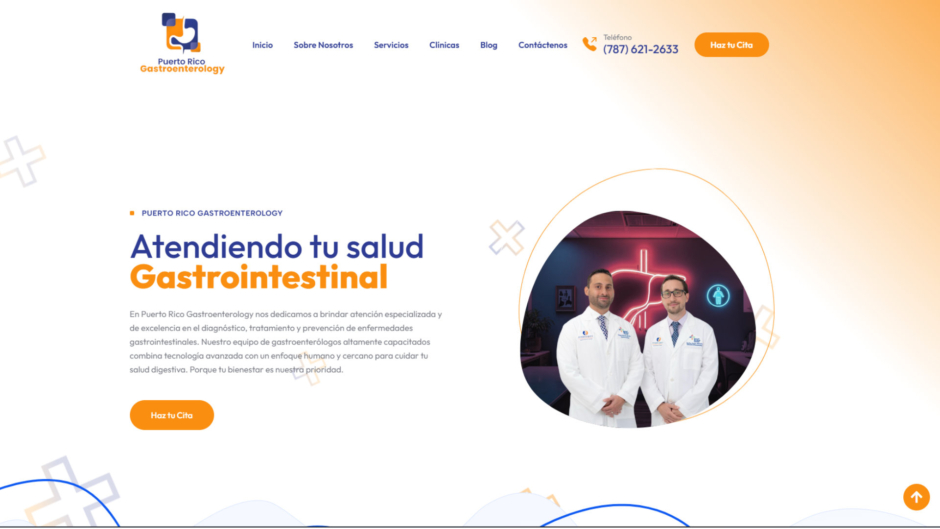The height and width of the screenshot is (529, 940).
Task: Click the paragraph starting 'En Puerto Rico Gastroenterology'
Action: 286,342
